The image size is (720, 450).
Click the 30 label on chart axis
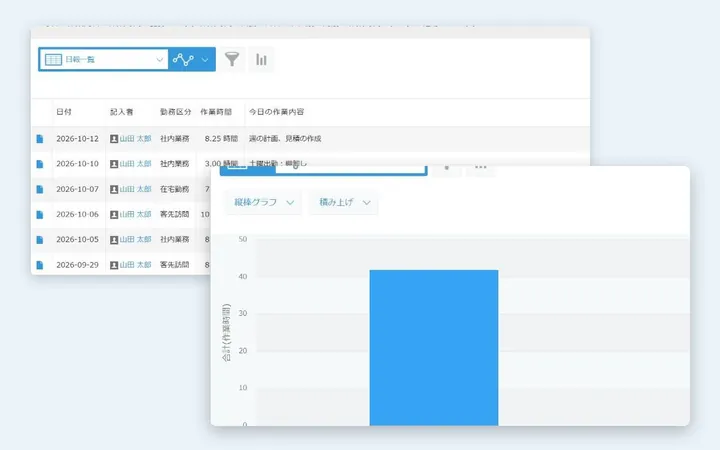243,313
